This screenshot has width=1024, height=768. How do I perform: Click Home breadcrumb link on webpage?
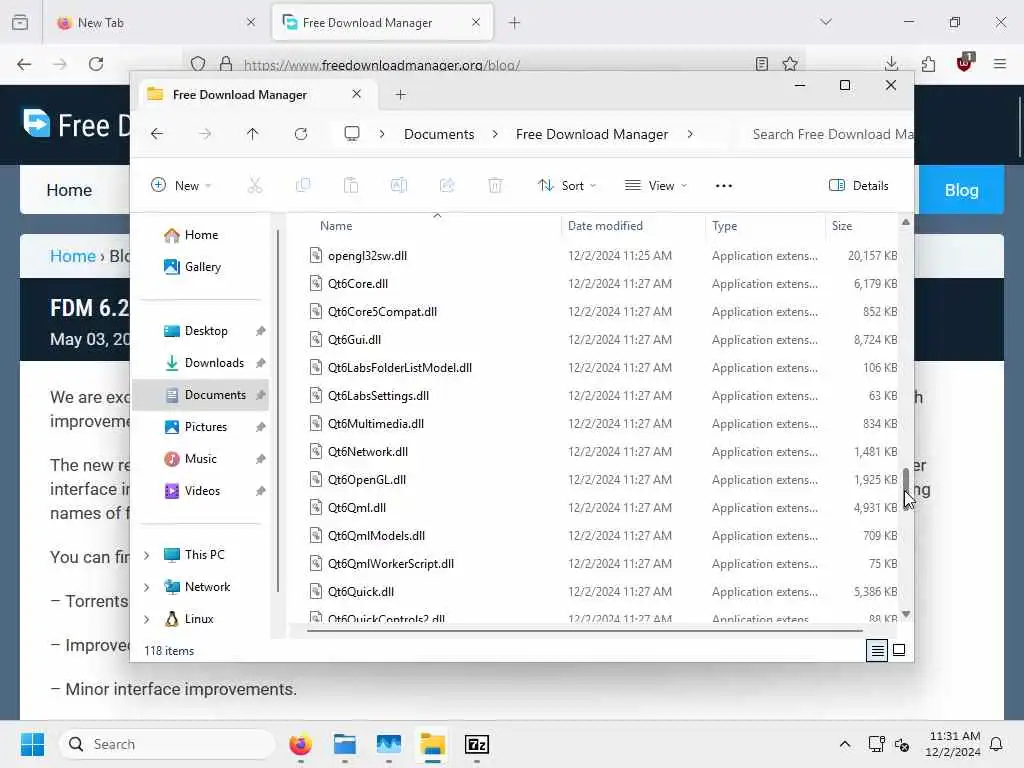tap(72, 256)
